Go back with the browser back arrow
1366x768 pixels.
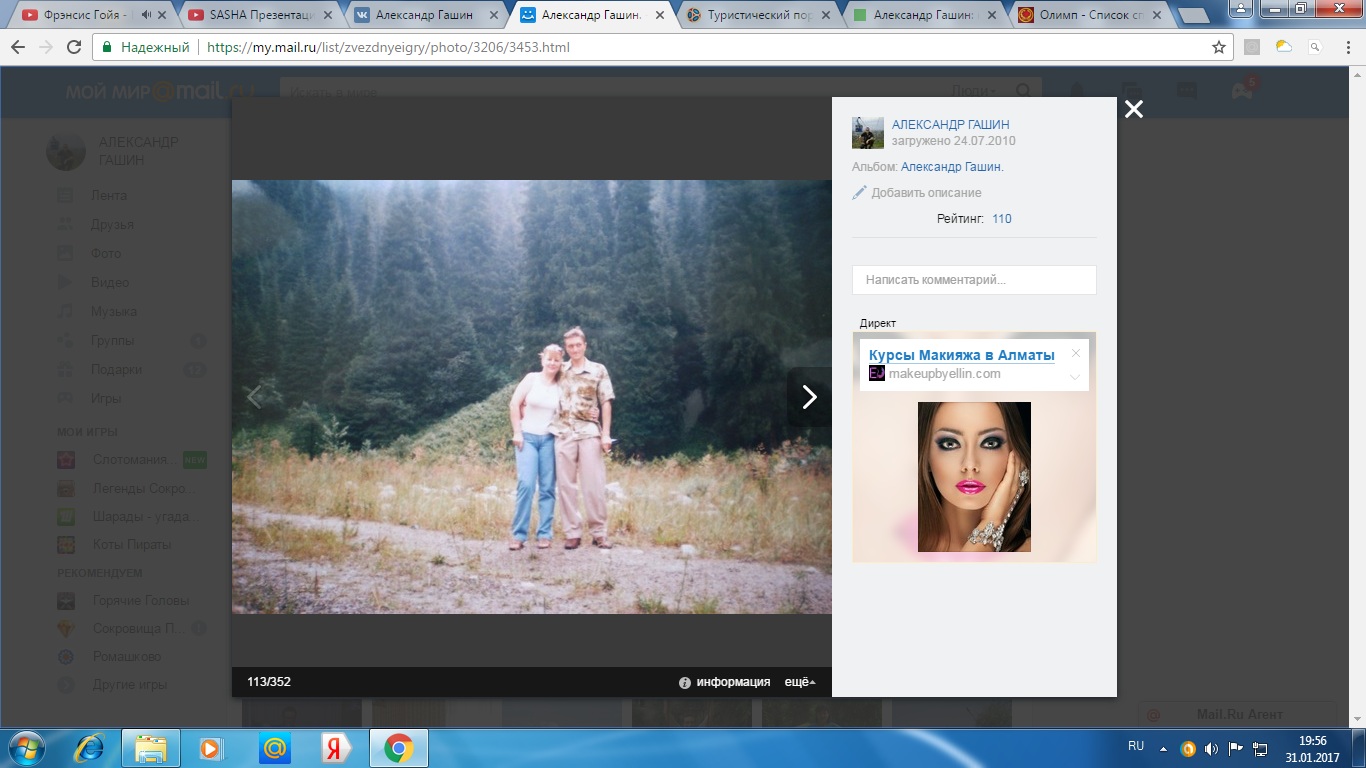point(19,47)
